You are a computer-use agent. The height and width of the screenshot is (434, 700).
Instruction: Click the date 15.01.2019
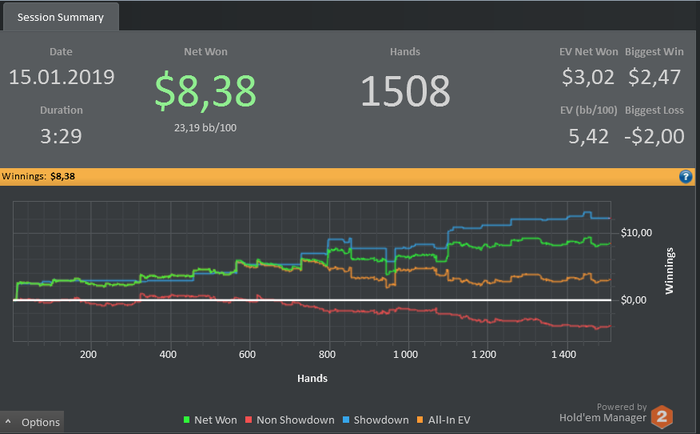pyautogui.click(x=62, y=77)
